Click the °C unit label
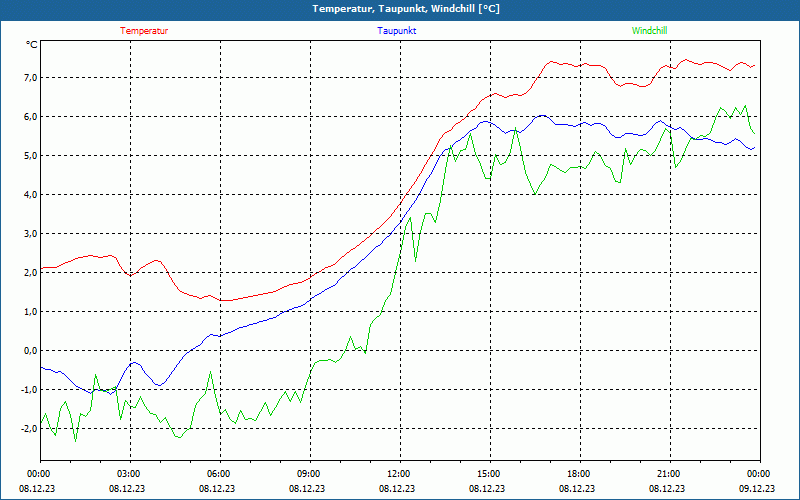Screen dimensions: 800x500 click(32, 45)
